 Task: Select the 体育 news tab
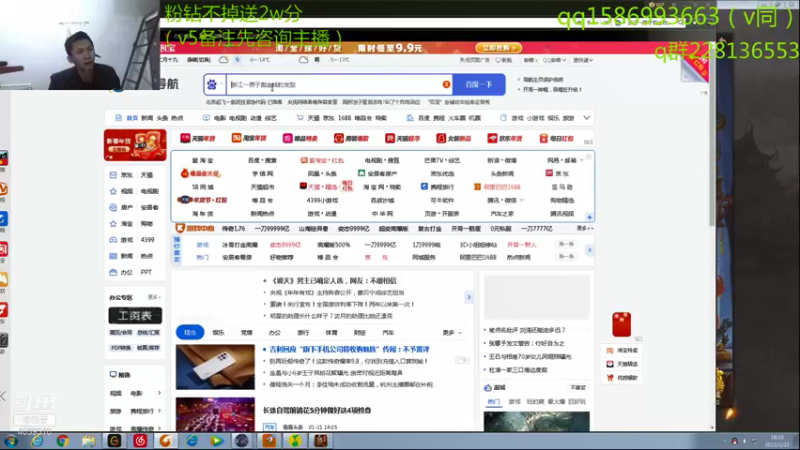[x=332, y=333]
